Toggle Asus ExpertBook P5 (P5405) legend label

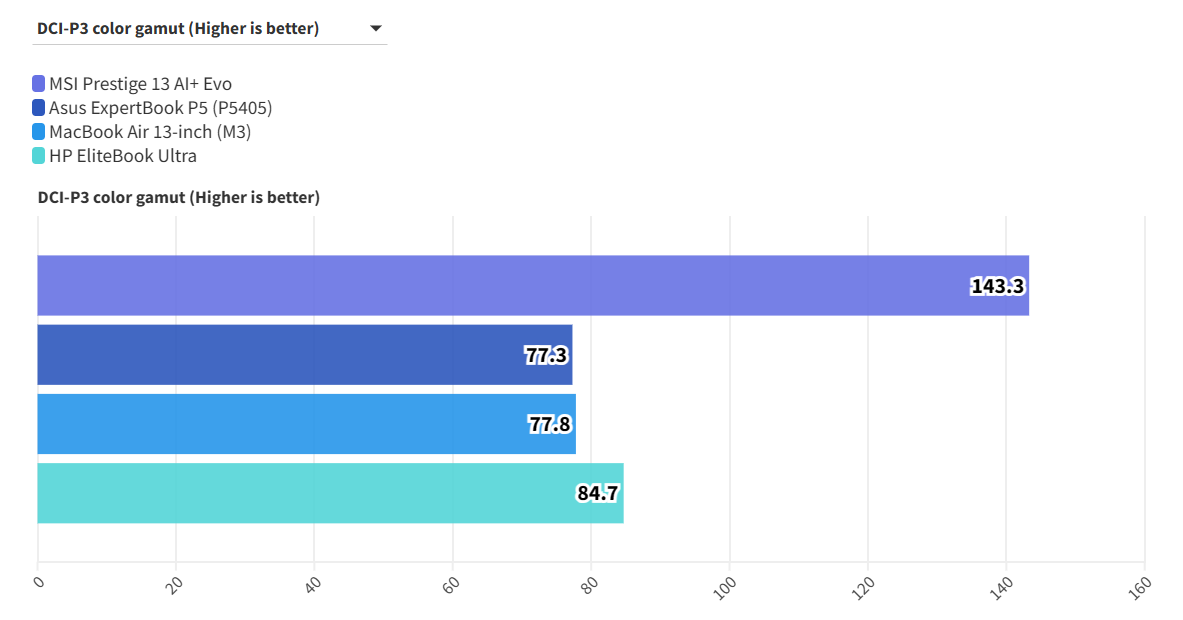[160, 108]
